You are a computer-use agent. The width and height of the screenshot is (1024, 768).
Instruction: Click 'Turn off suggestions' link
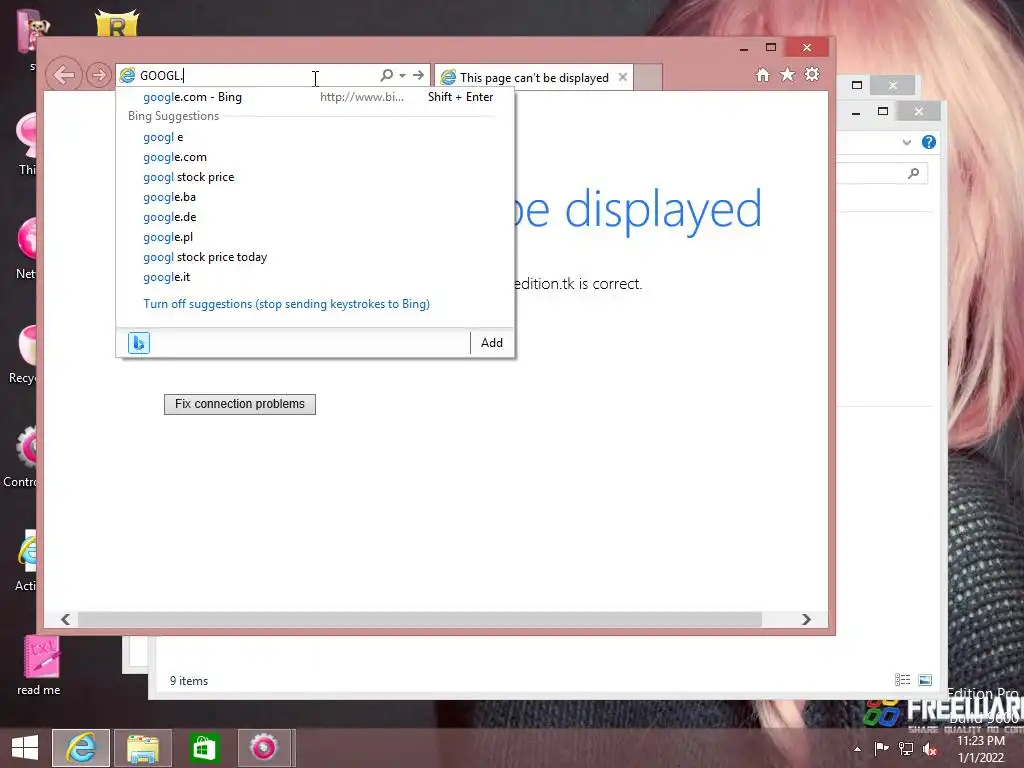tap(287, 304)
